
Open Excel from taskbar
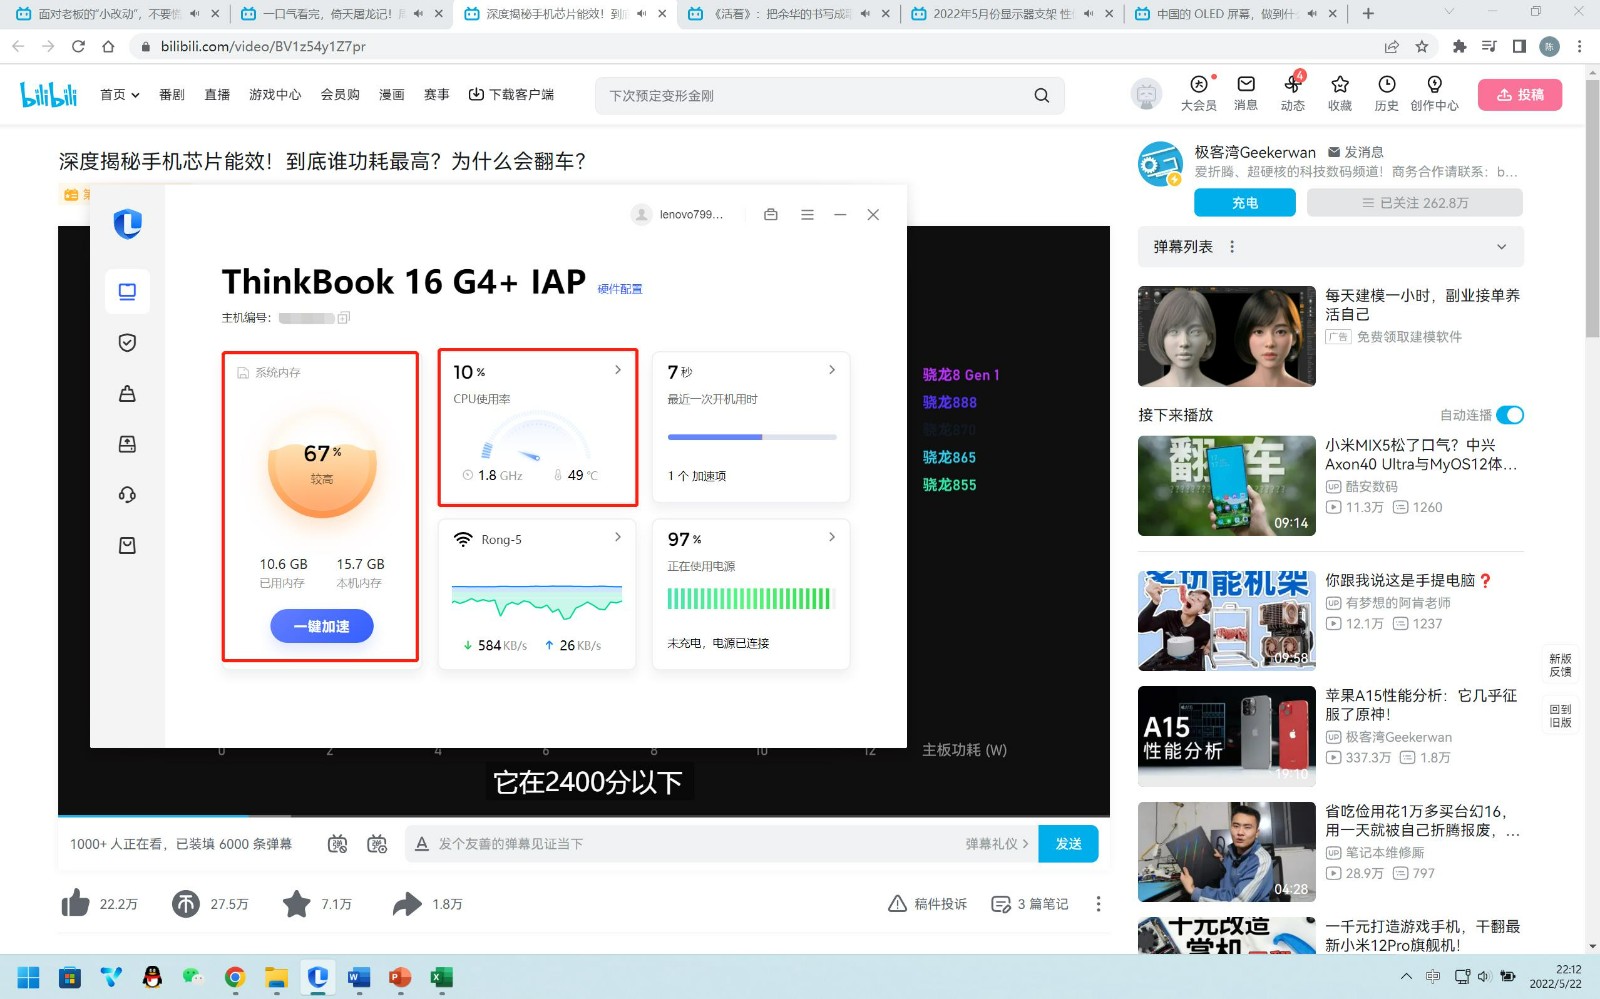click(x=441, y=977)
